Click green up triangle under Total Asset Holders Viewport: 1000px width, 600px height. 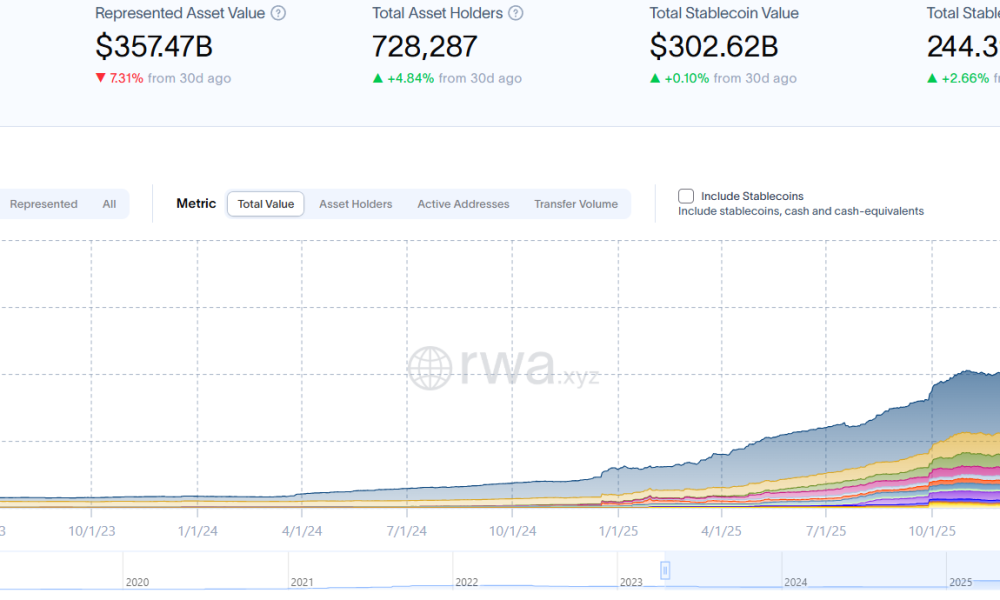[377, 79]
